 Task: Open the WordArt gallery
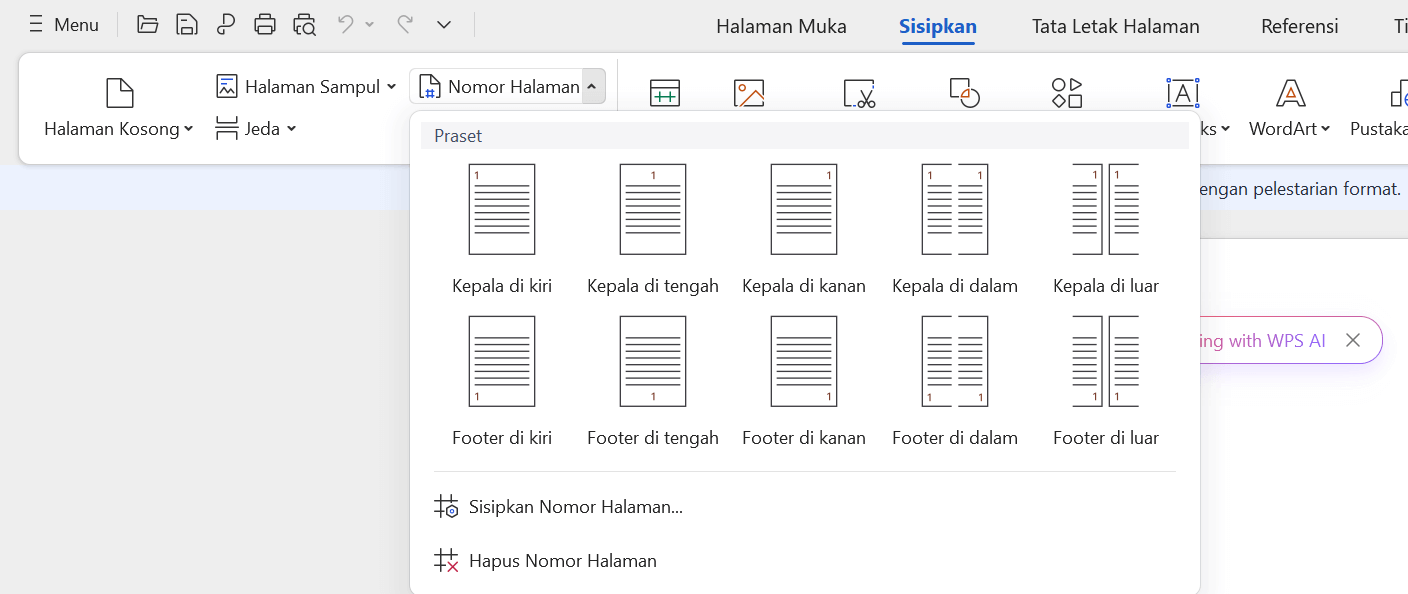1289,108
